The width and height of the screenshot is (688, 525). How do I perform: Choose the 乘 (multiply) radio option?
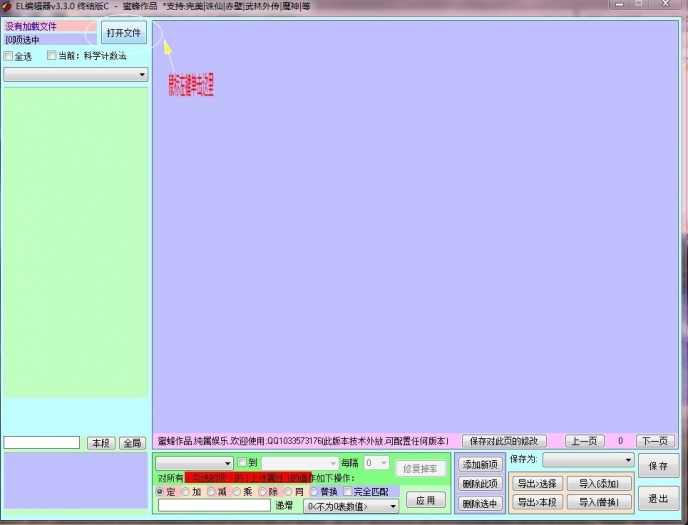click(x=237, y=492)
